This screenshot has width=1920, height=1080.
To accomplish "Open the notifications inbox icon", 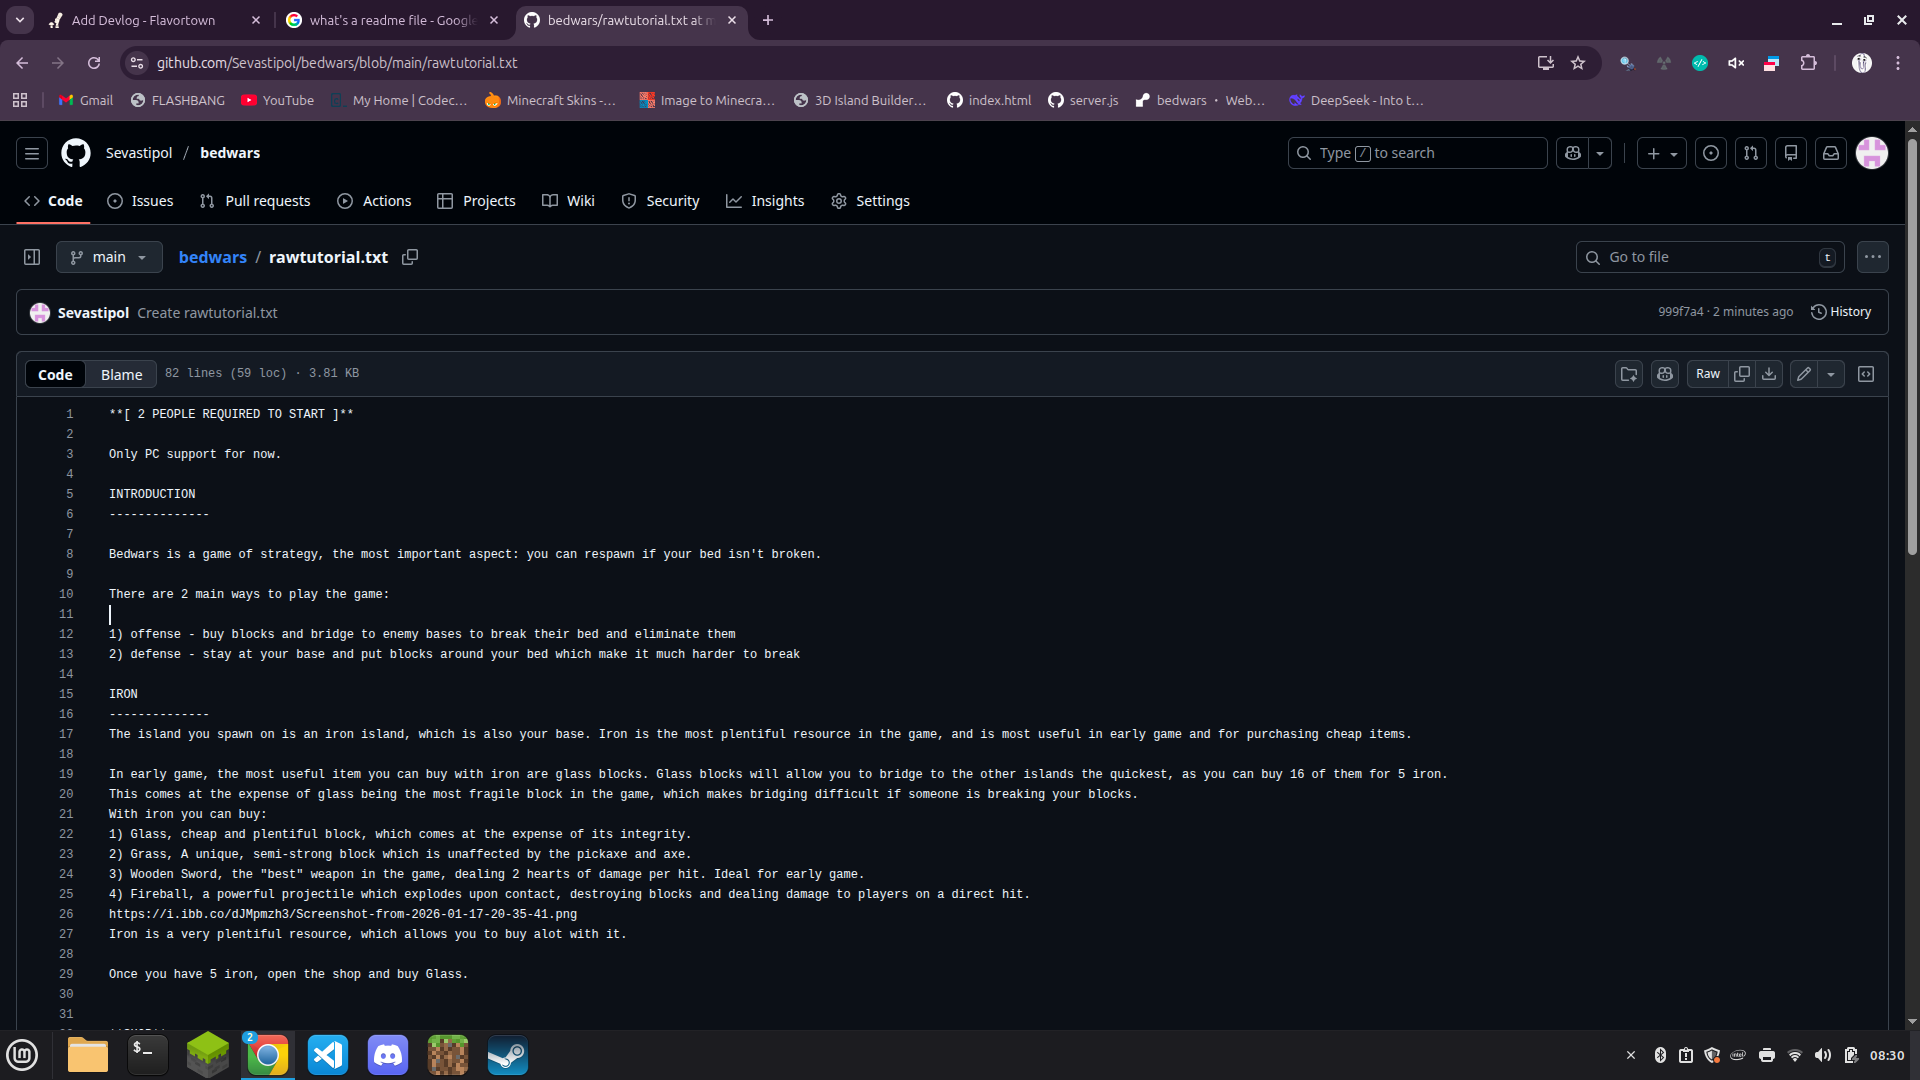I will click(1831, 153).
